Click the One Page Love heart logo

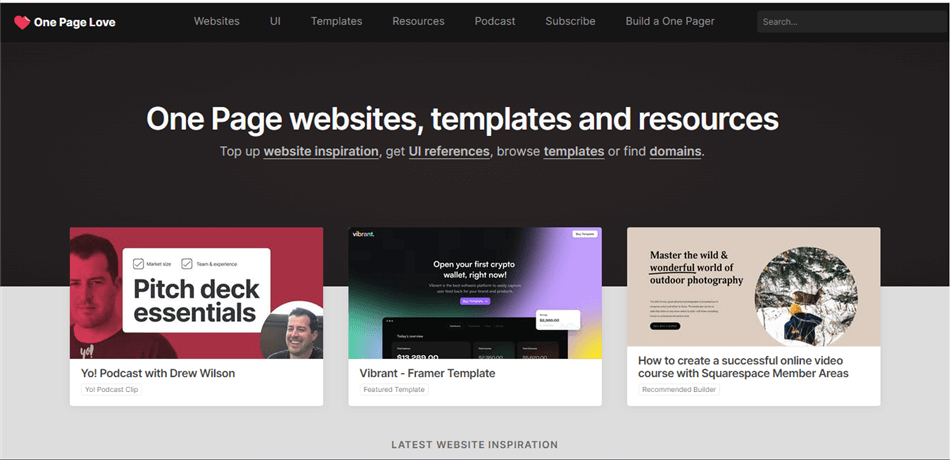22,22
